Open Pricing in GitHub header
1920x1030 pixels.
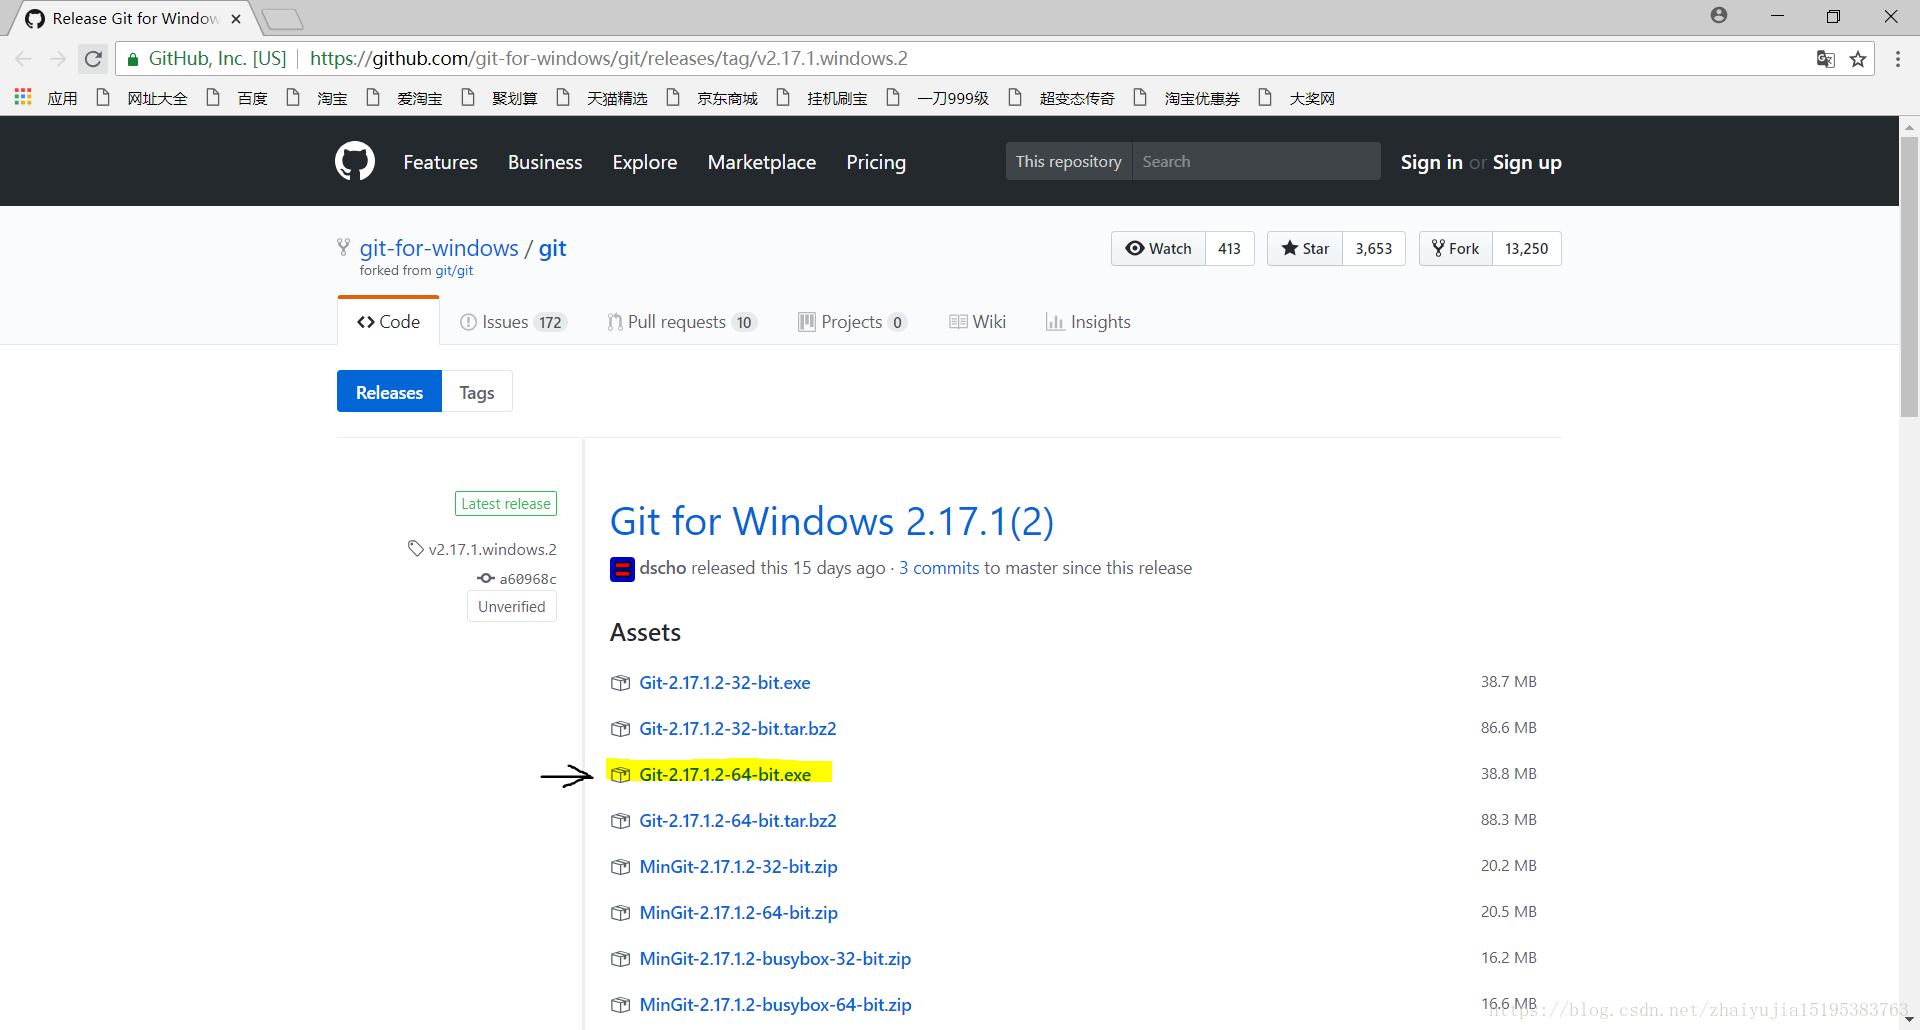(876, 162)
